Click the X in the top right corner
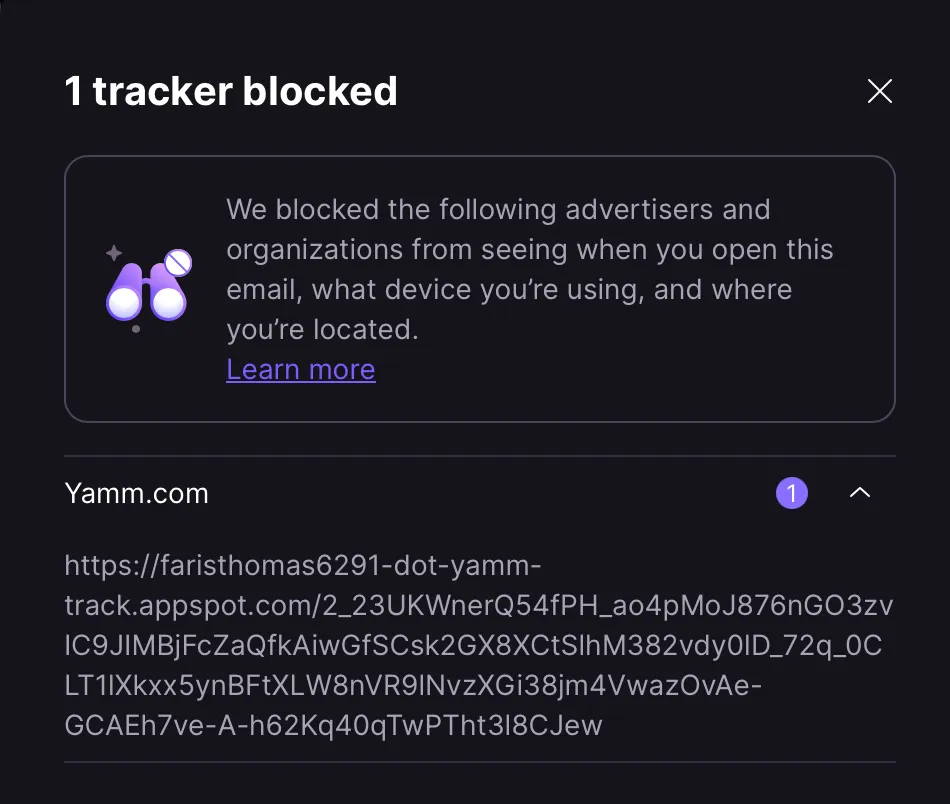The width and height of the screenshot is (950, 804). [879, 91]
